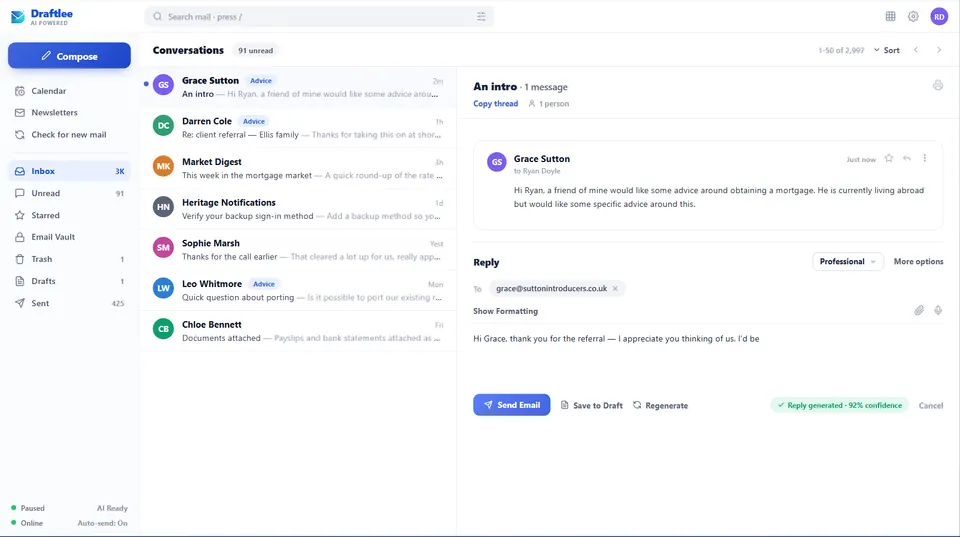
Task: Click the Compose button
Action: tap(69, 56)
